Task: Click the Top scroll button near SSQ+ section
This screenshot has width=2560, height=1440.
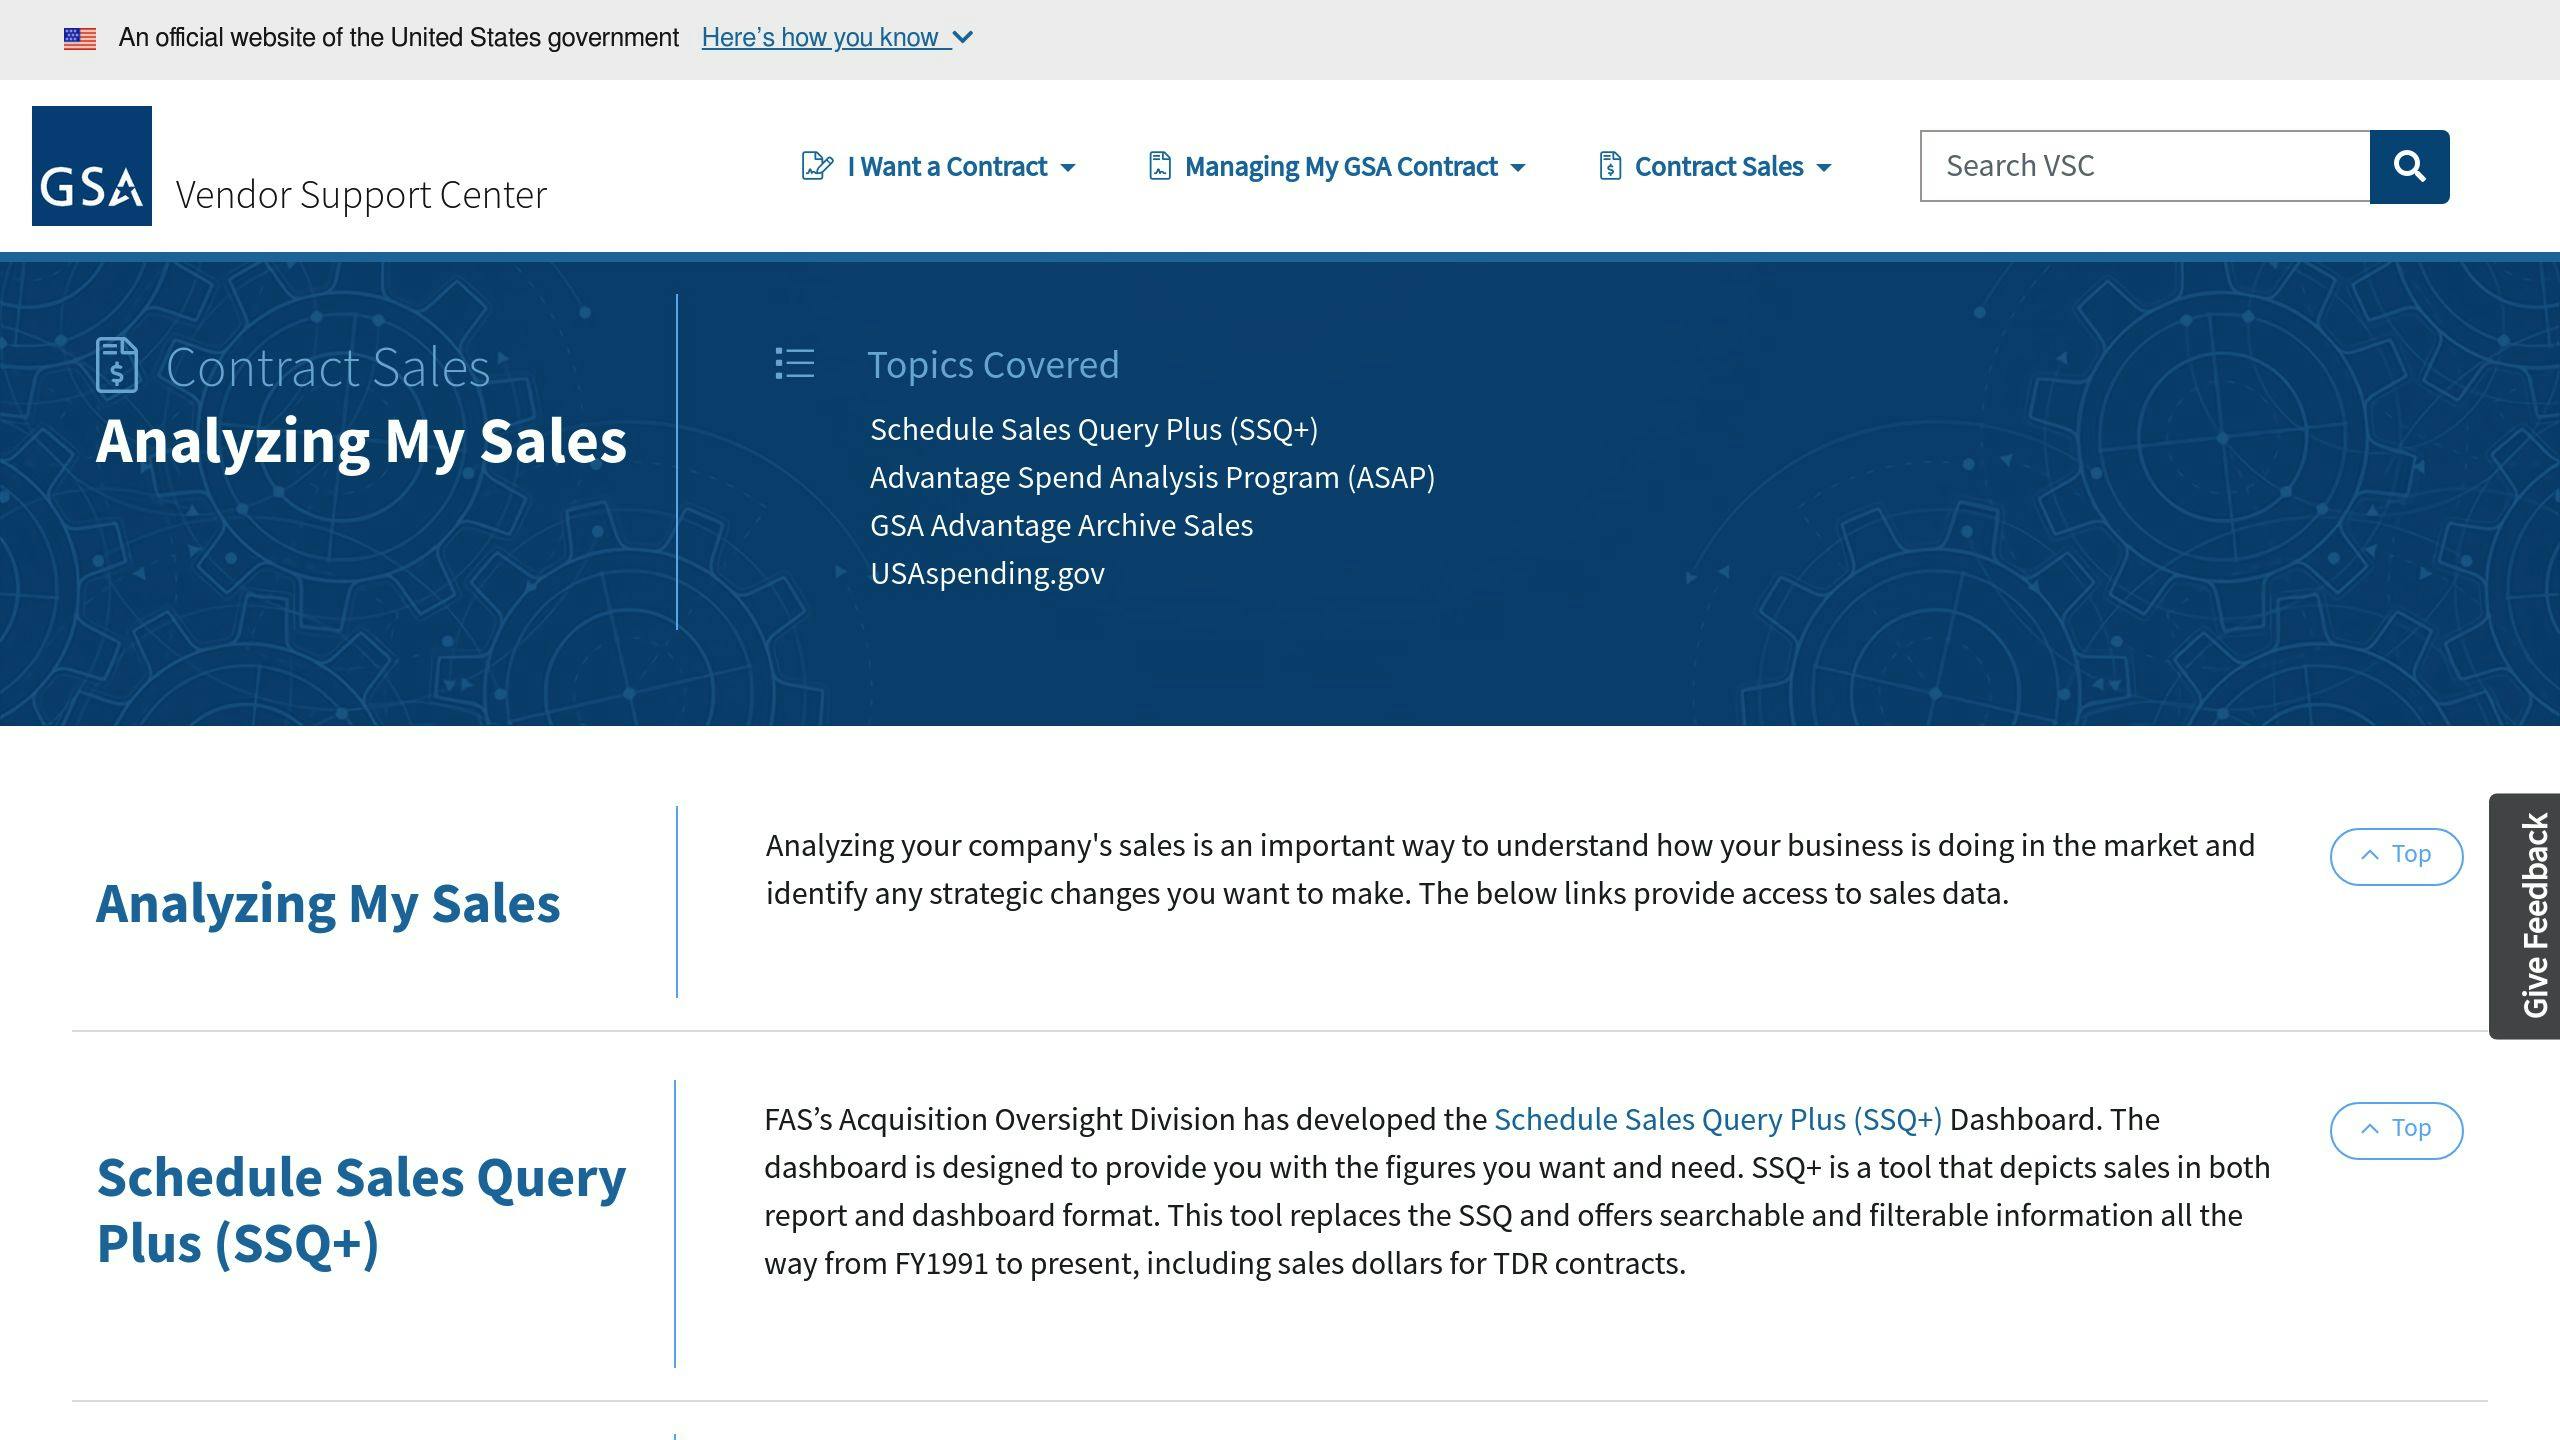Action: (2395, 1127)
